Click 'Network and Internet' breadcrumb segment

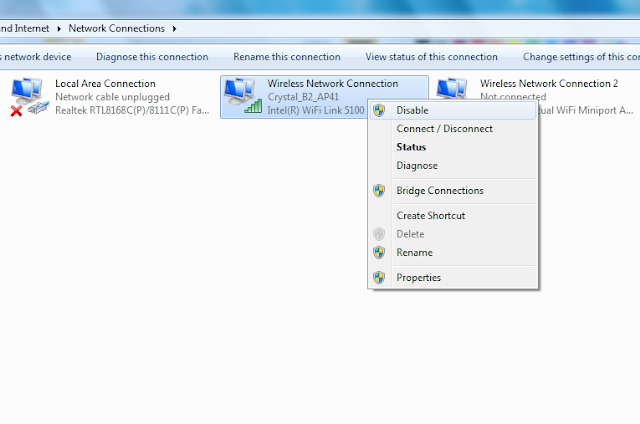coord(24,28)
